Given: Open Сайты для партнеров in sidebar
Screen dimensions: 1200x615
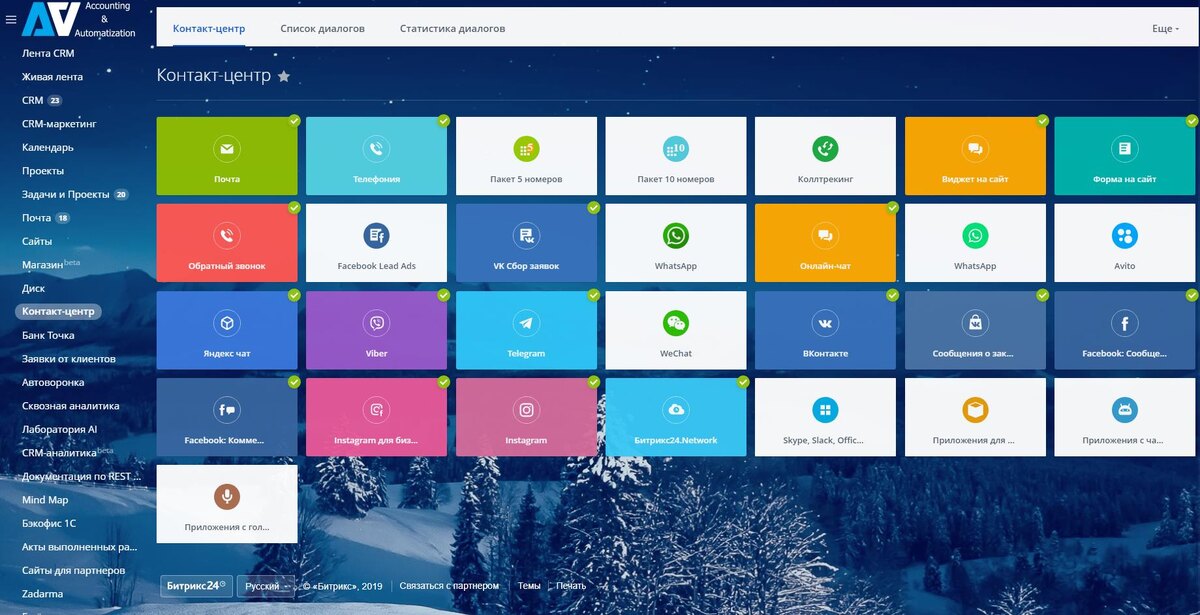Looking at the screenshot, I should [74, 570].
